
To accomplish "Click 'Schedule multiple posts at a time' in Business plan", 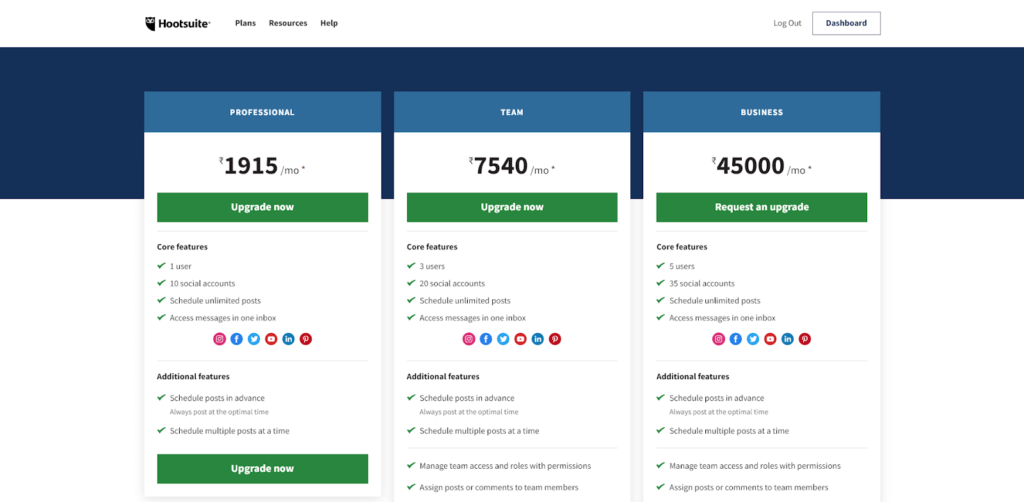I will 729,431.
